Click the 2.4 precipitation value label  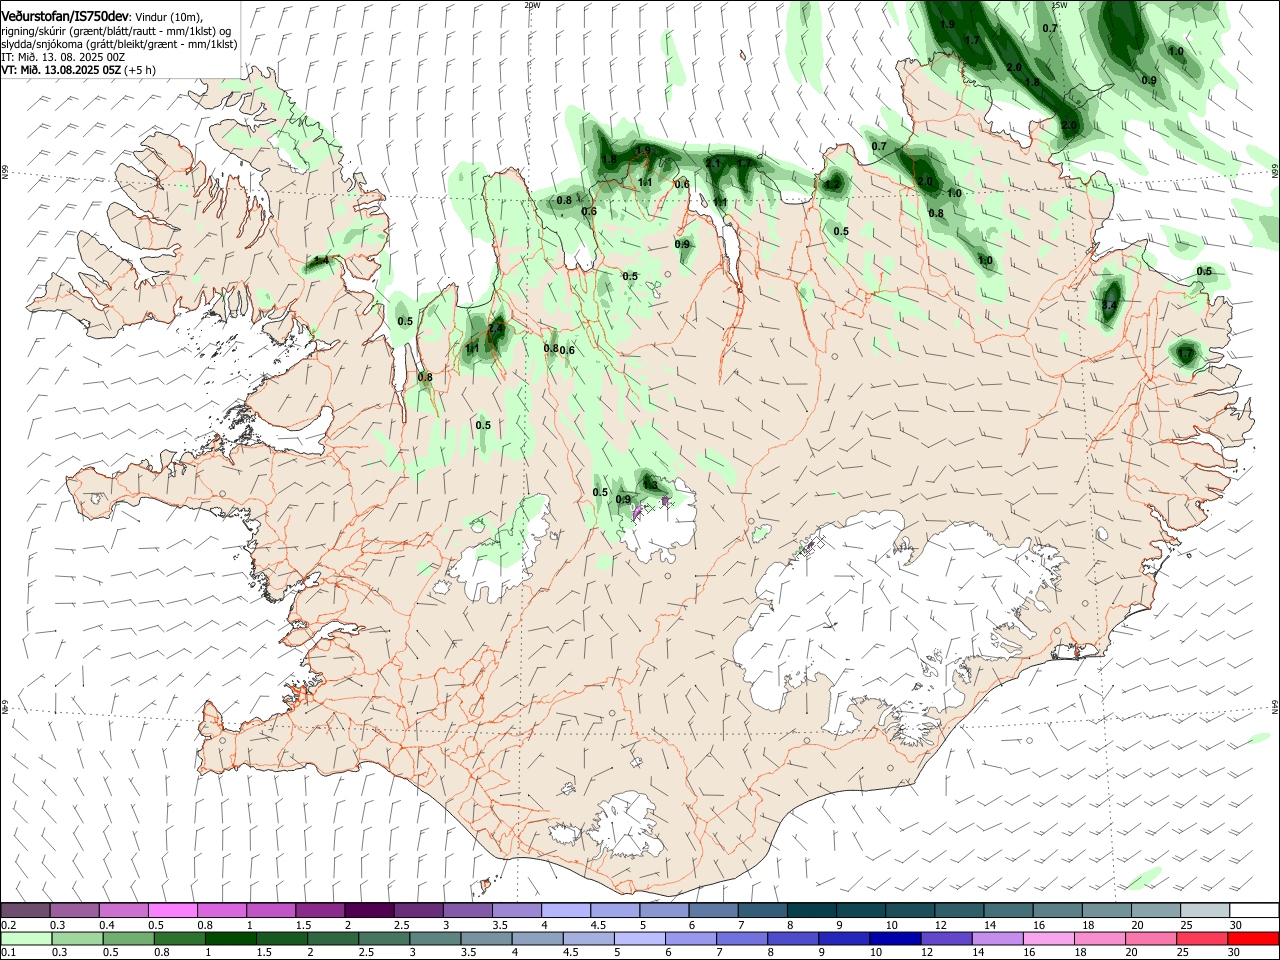point(496,329)
